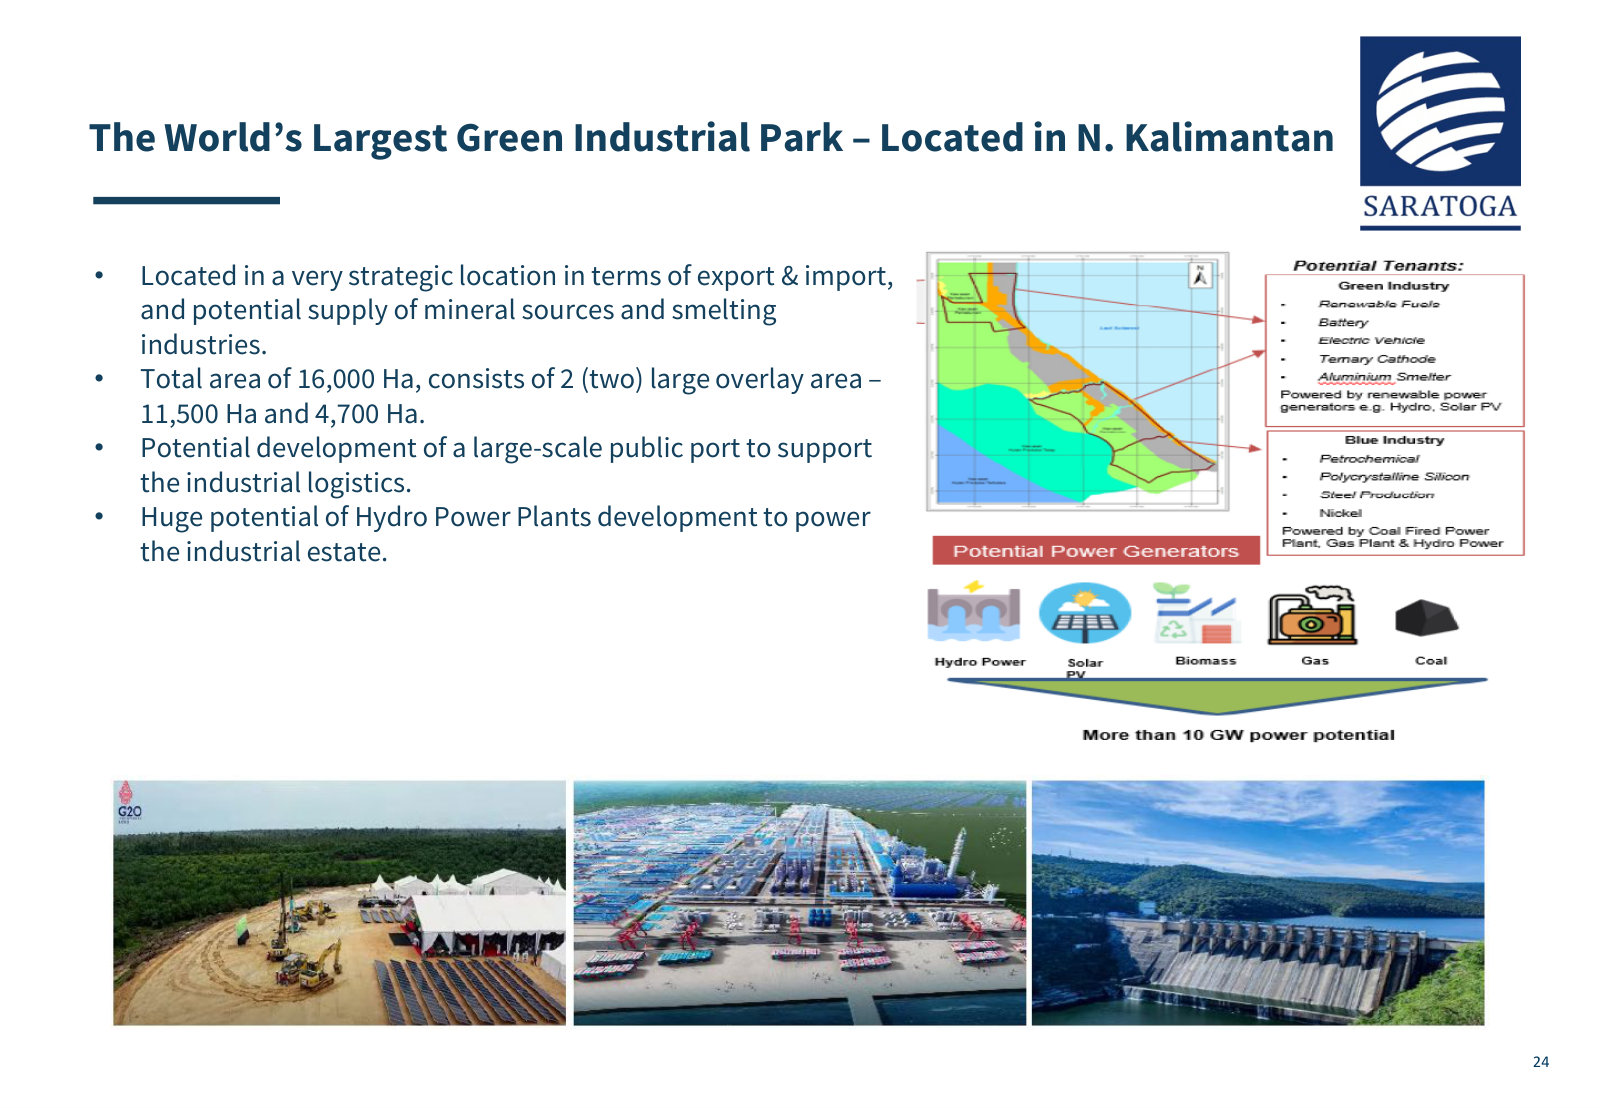Click the "Nickel" list item
The width and height of the screenshot is (1600, 1108).
1340,513
